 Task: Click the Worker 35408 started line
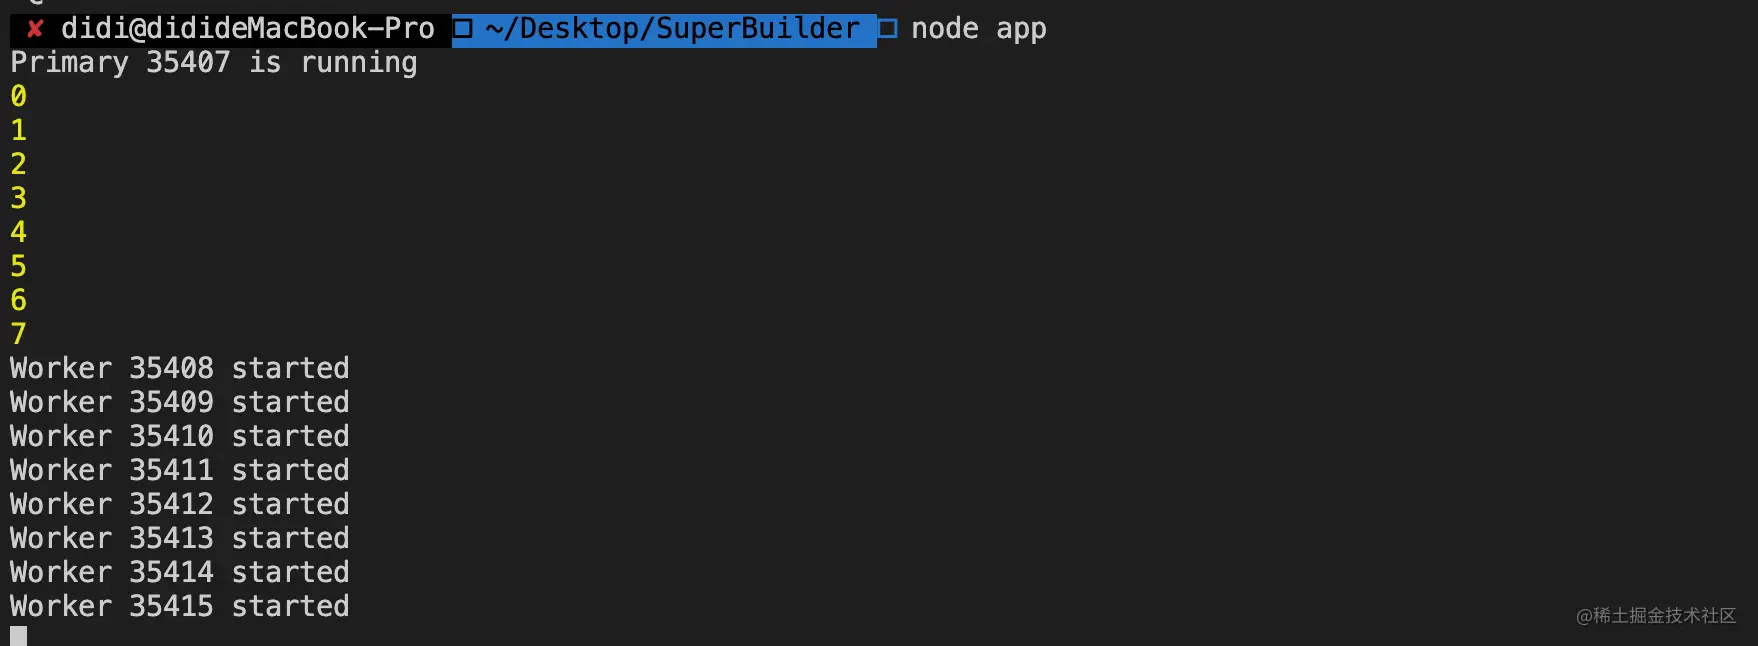tap(180, 369)
